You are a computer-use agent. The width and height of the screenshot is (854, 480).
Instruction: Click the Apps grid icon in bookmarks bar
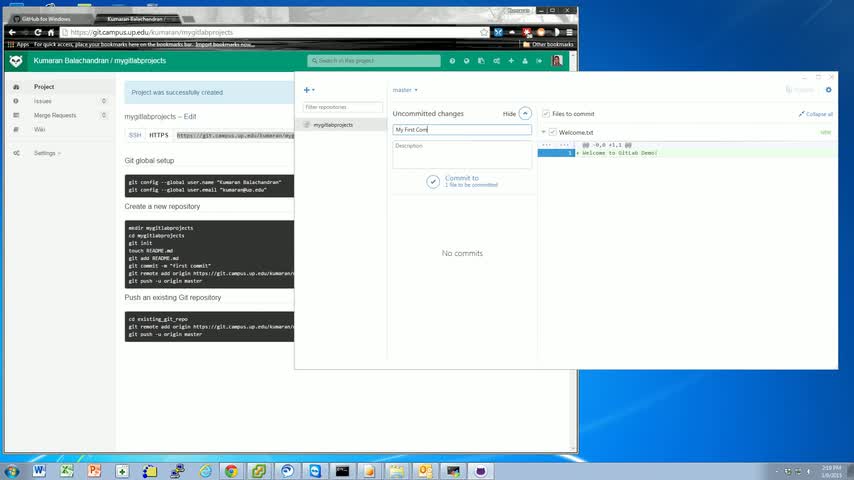[x=11, y=45]
